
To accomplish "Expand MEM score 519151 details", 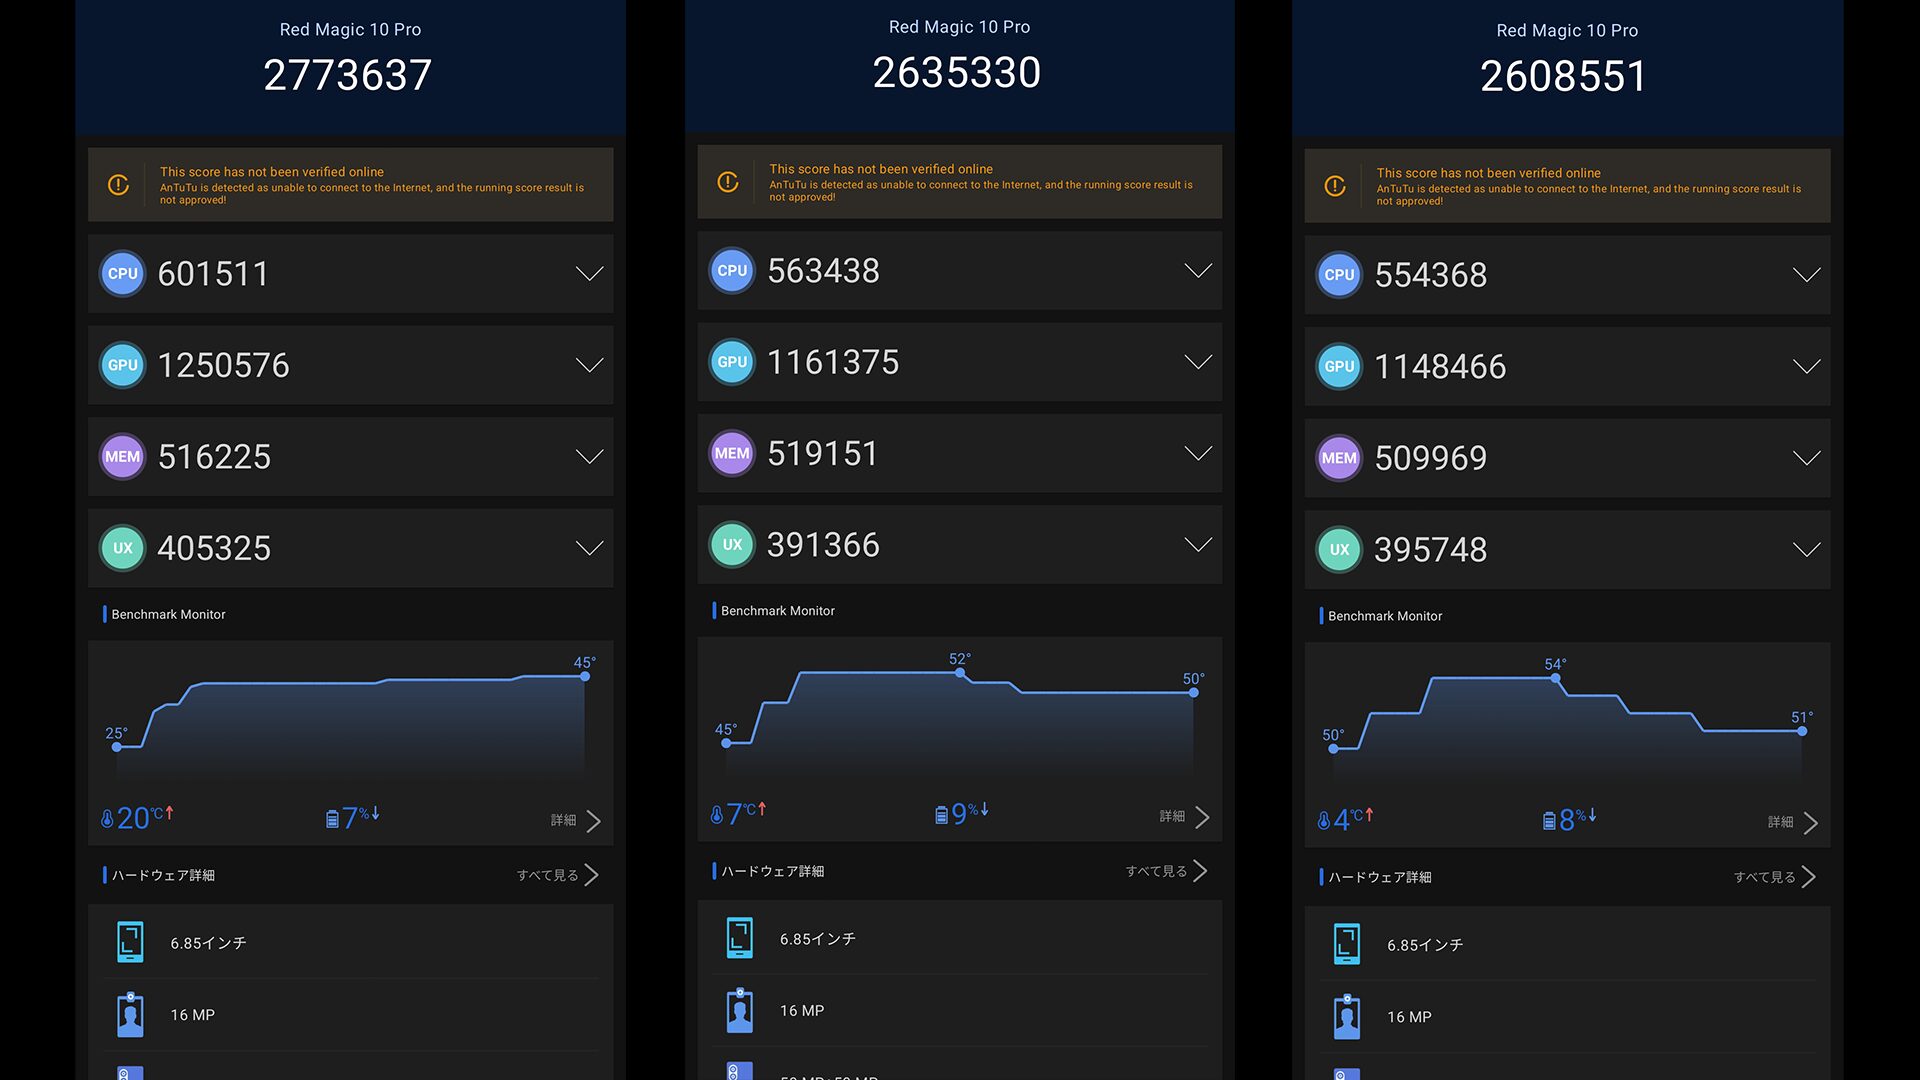I will point(1198,453).
